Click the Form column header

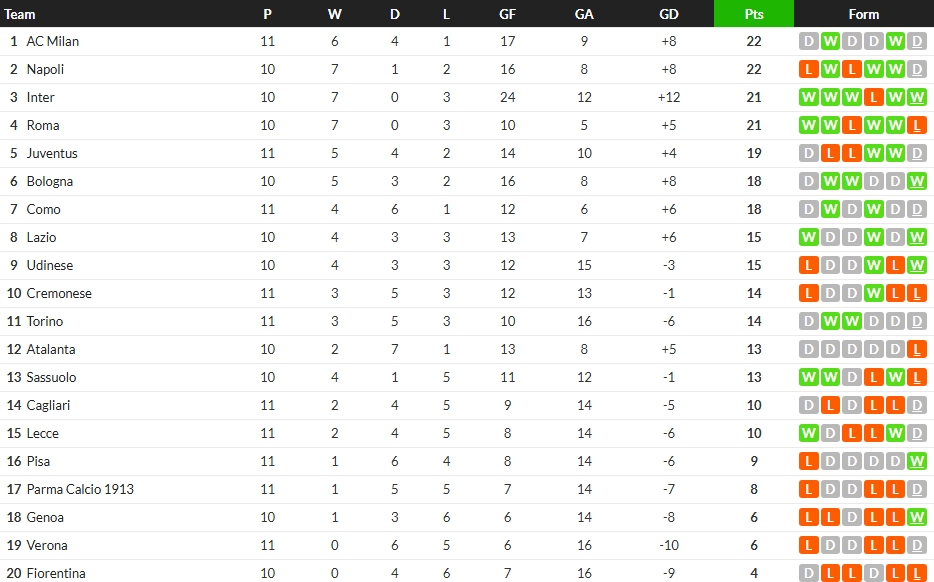click(x=863, y=14)
